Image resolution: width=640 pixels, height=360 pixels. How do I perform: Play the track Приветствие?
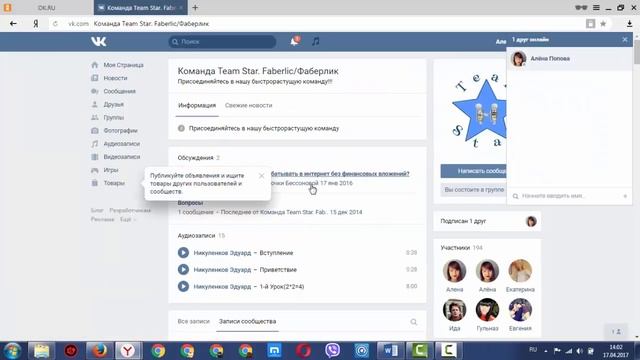click(183, 269)
